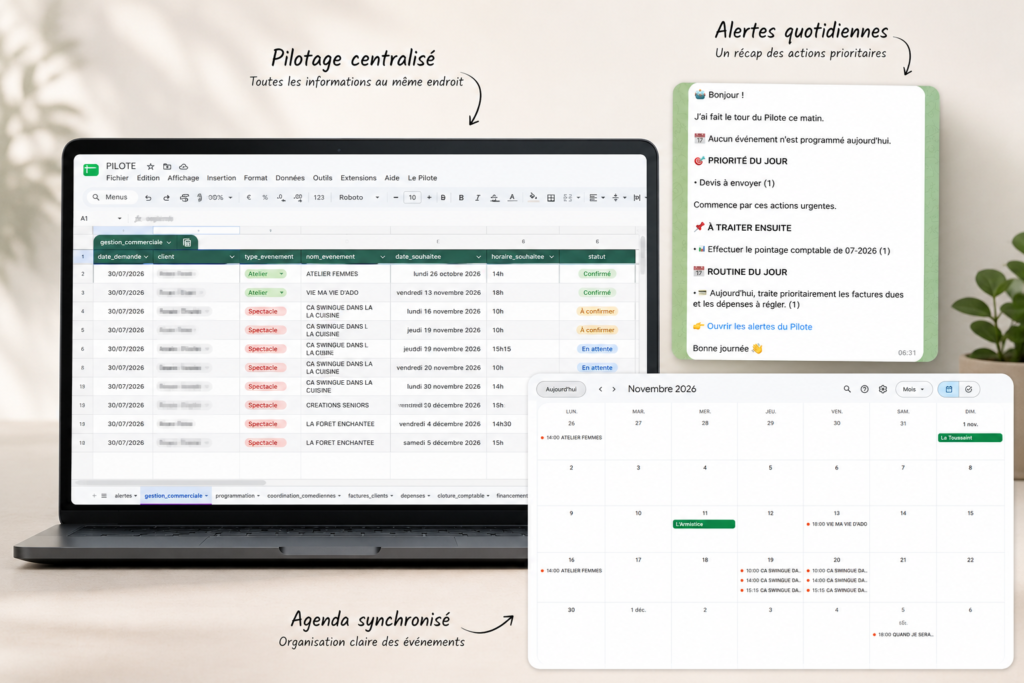1024x683 pixels.
Task: Format cells as percent
Action: point(265,197)
